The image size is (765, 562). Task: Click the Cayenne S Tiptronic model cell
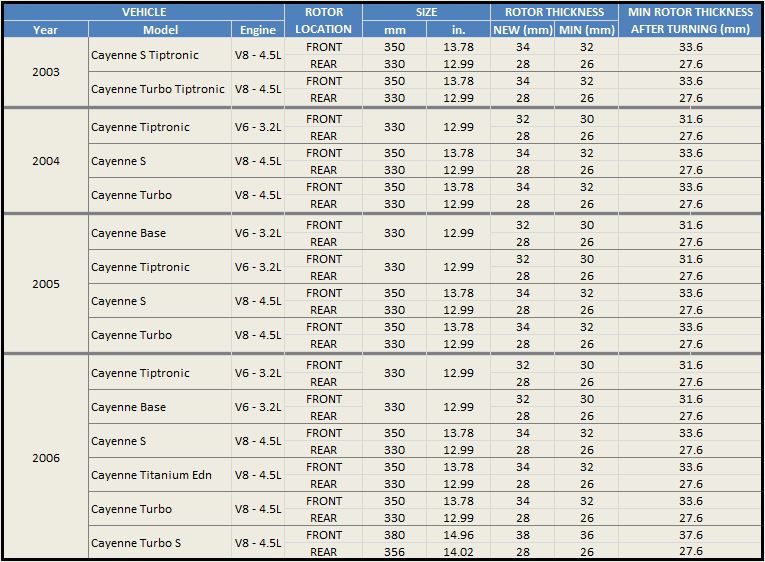point(145,55)
